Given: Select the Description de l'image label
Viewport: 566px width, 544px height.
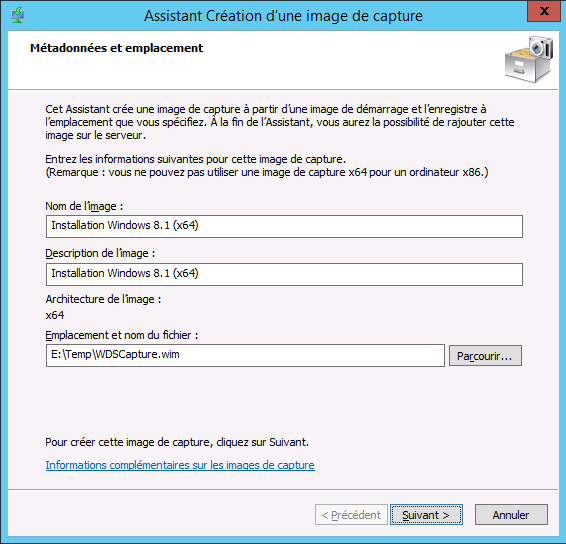Looking at the screenshot, I should pyautogui.click(x=100, y=253).
